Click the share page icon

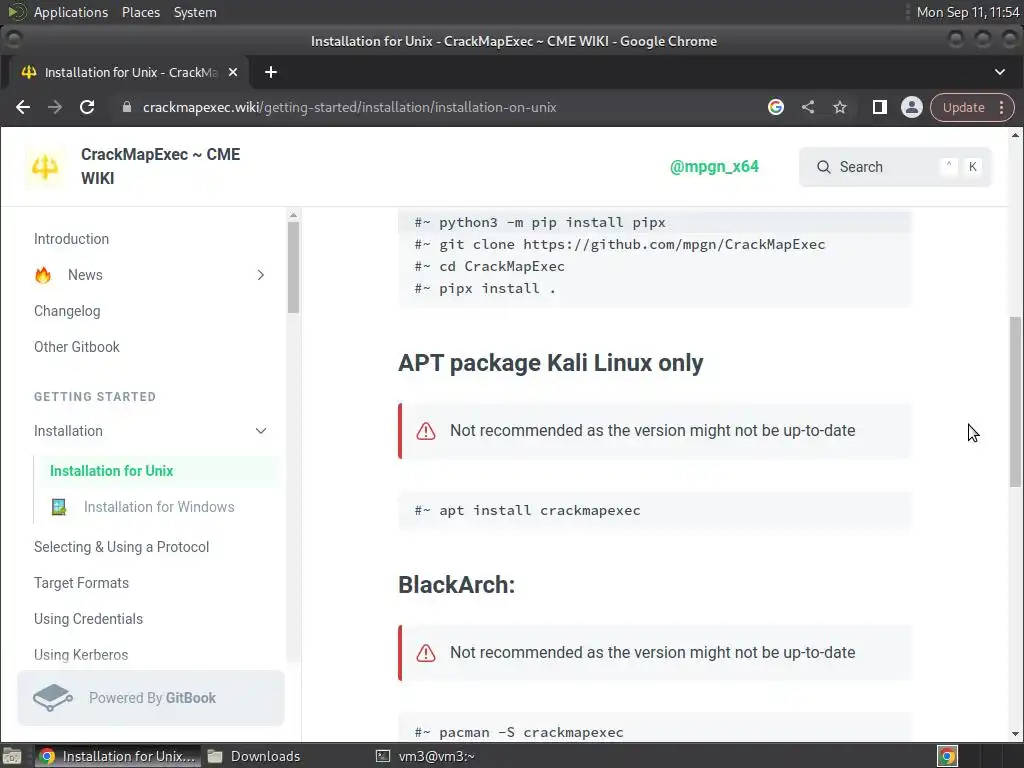click(808, 107)
